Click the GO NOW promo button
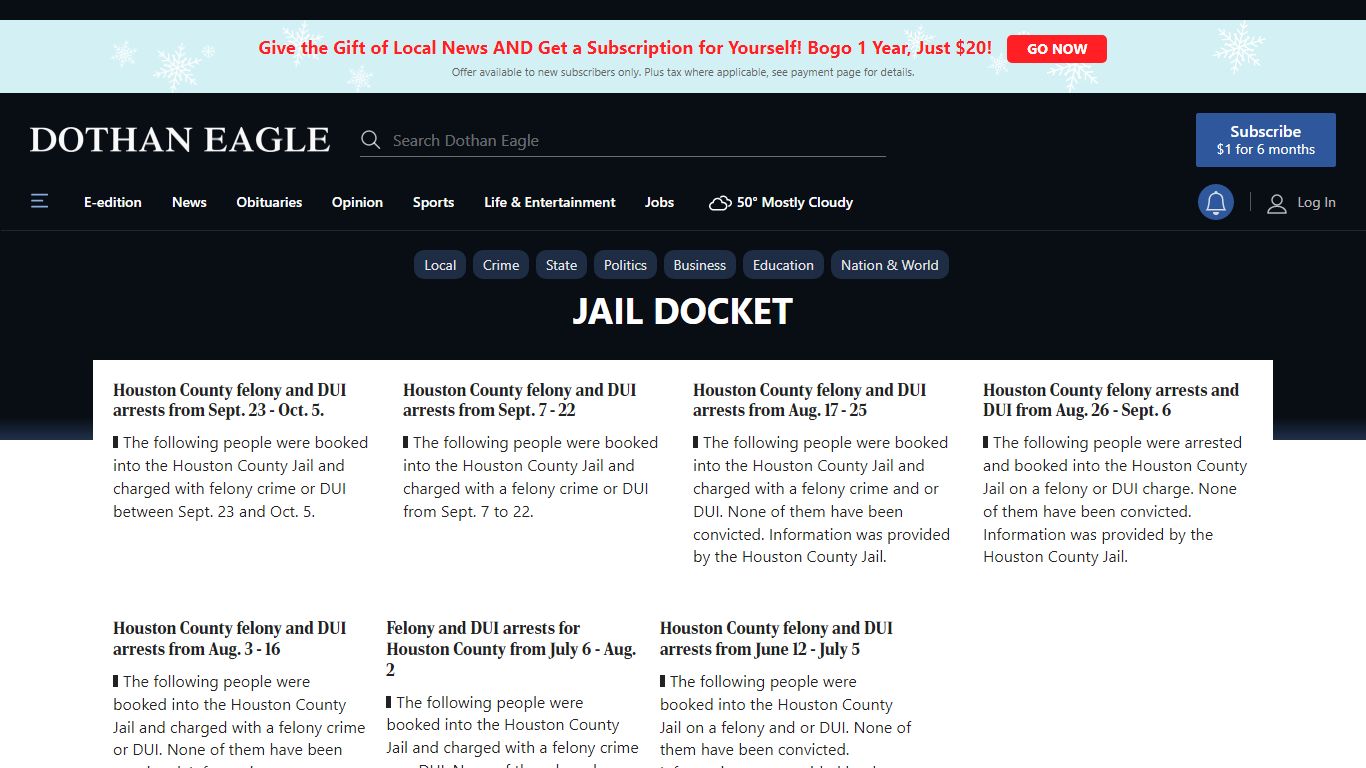Screen dimensions: 1366x768 coord(1057,49)
